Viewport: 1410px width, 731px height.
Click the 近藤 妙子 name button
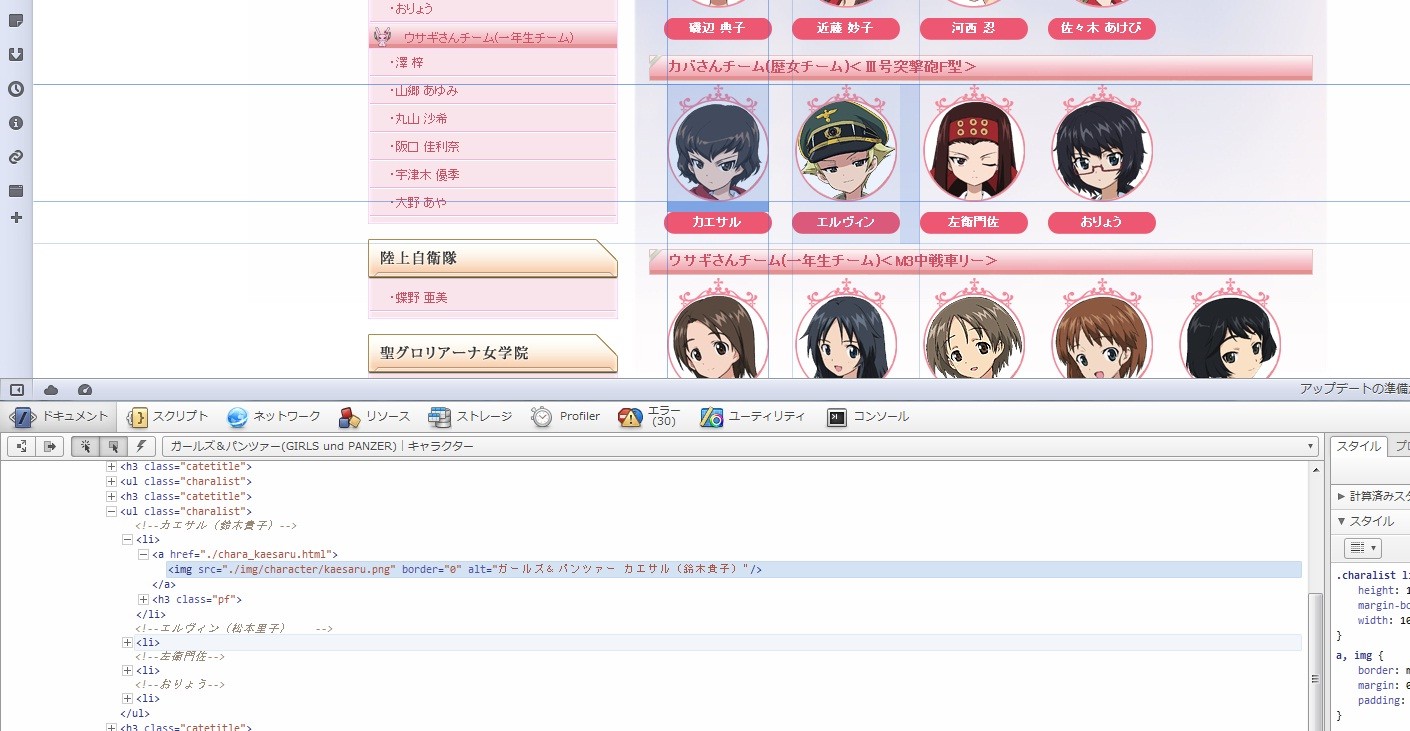pos(846,28)
